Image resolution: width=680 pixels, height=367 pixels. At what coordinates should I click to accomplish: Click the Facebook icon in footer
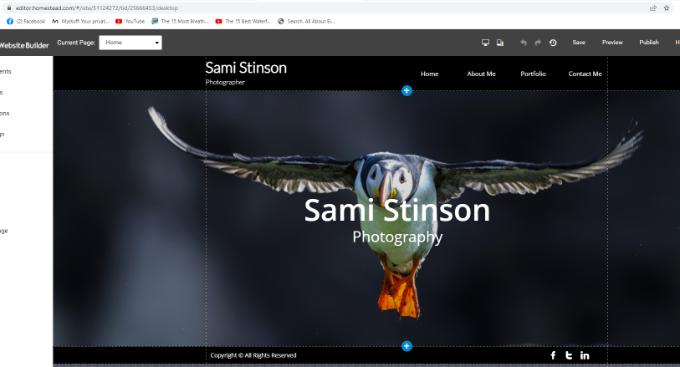coord(553,355)
